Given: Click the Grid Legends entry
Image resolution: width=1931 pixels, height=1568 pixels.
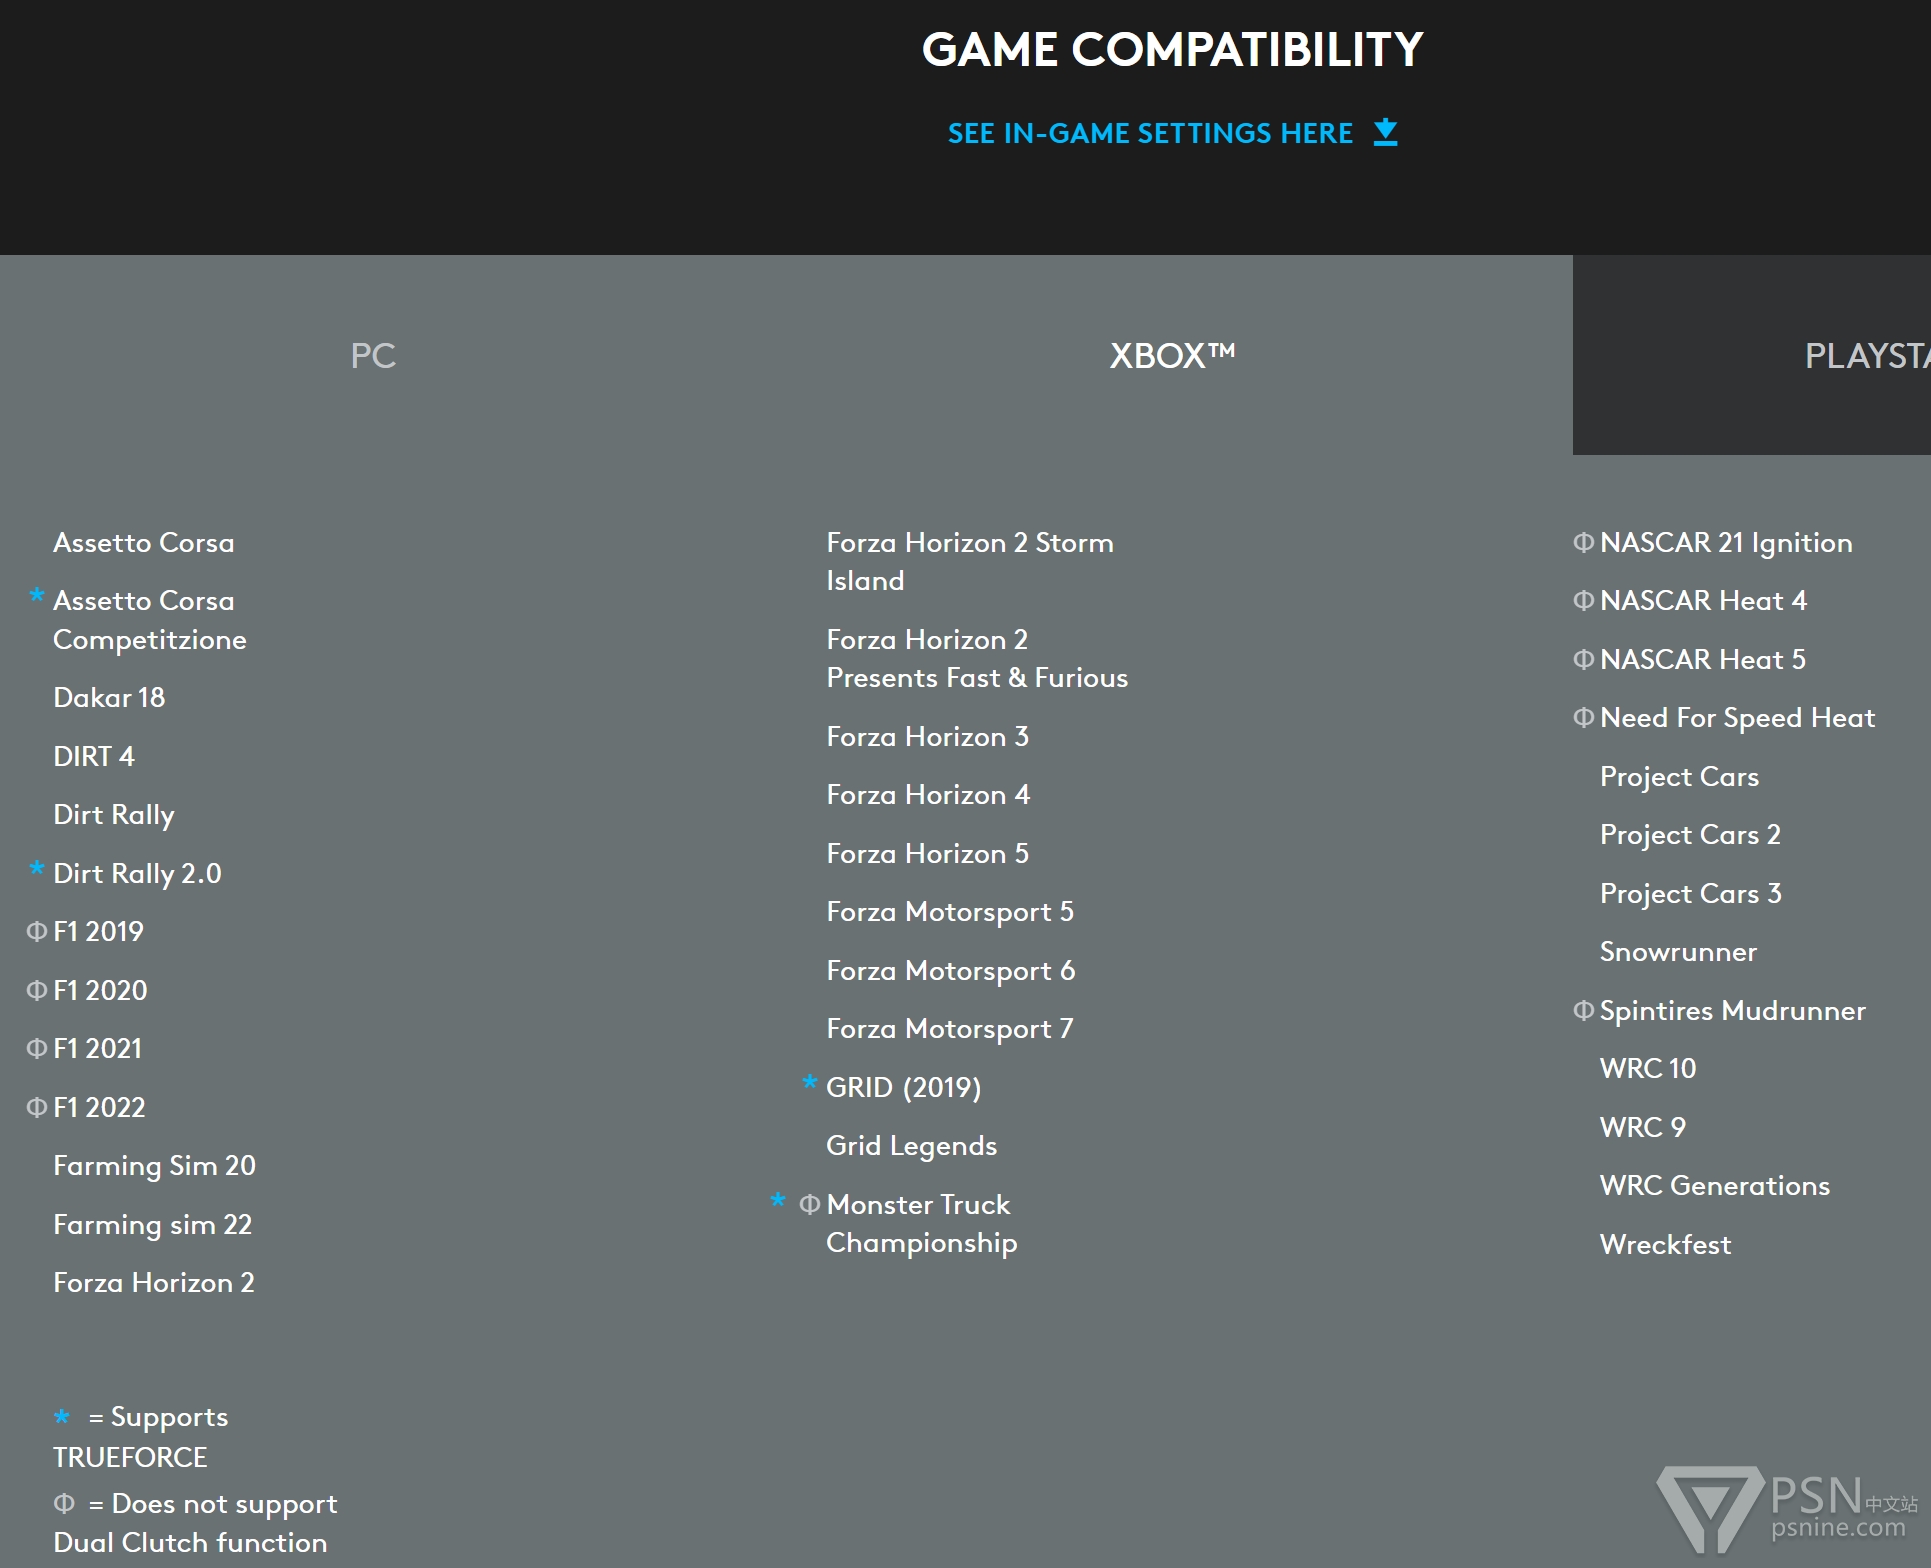Looking at the screenshot, I should tap(911, 1146).
